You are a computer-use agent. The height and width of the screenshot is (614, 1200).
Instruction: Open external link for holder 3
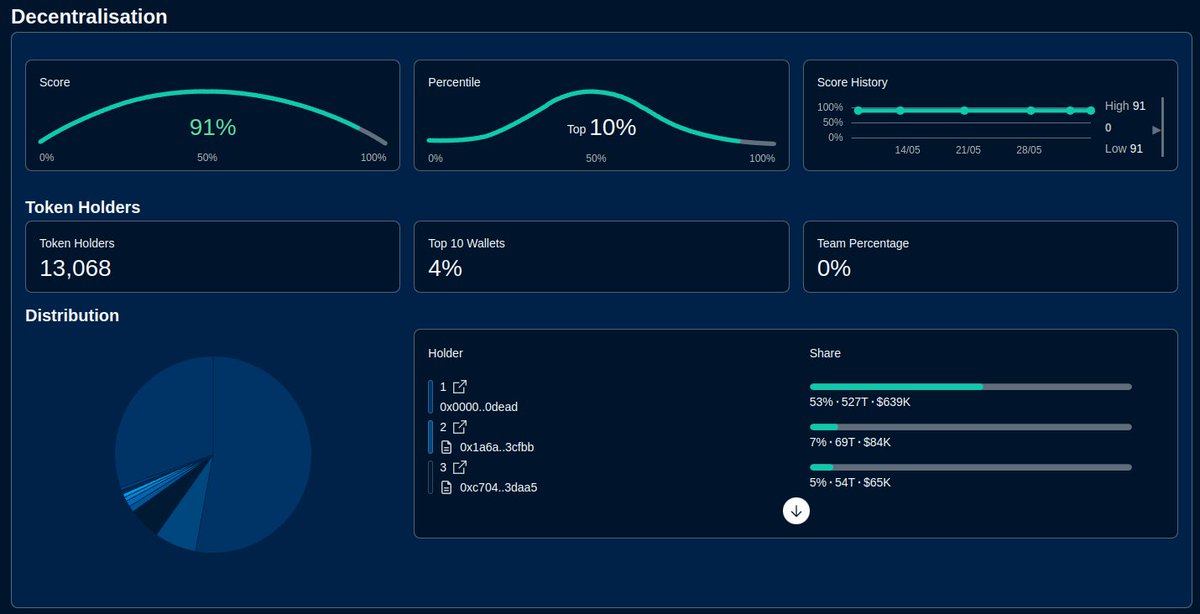(460, 467)
